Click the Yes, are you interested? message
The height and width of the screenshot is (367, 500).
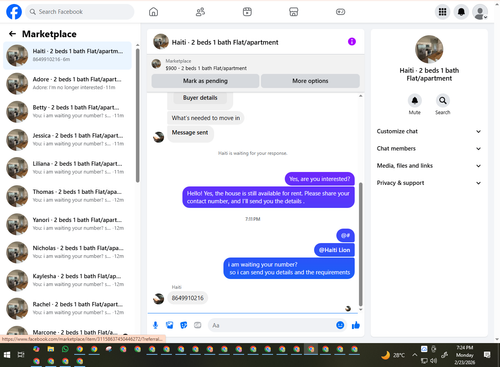320,179
